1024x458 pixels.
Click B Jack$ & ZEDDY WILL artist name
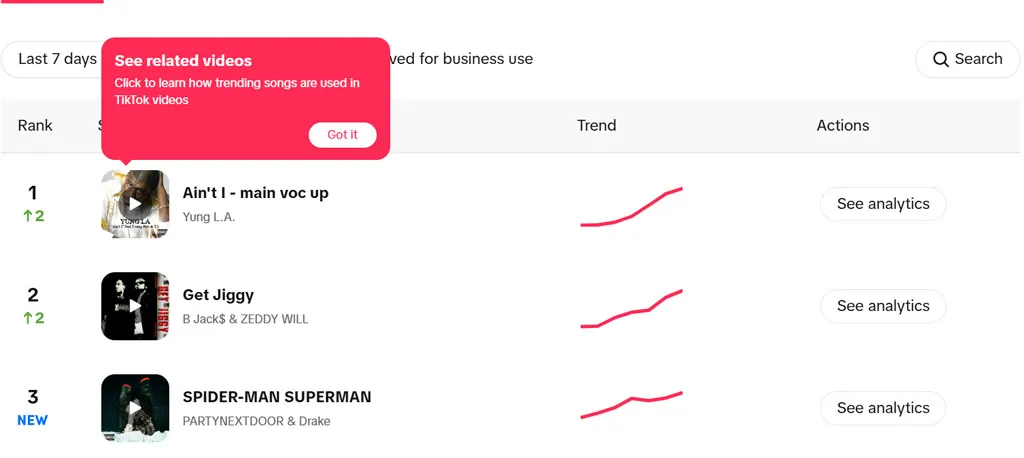tap(245, 319)
